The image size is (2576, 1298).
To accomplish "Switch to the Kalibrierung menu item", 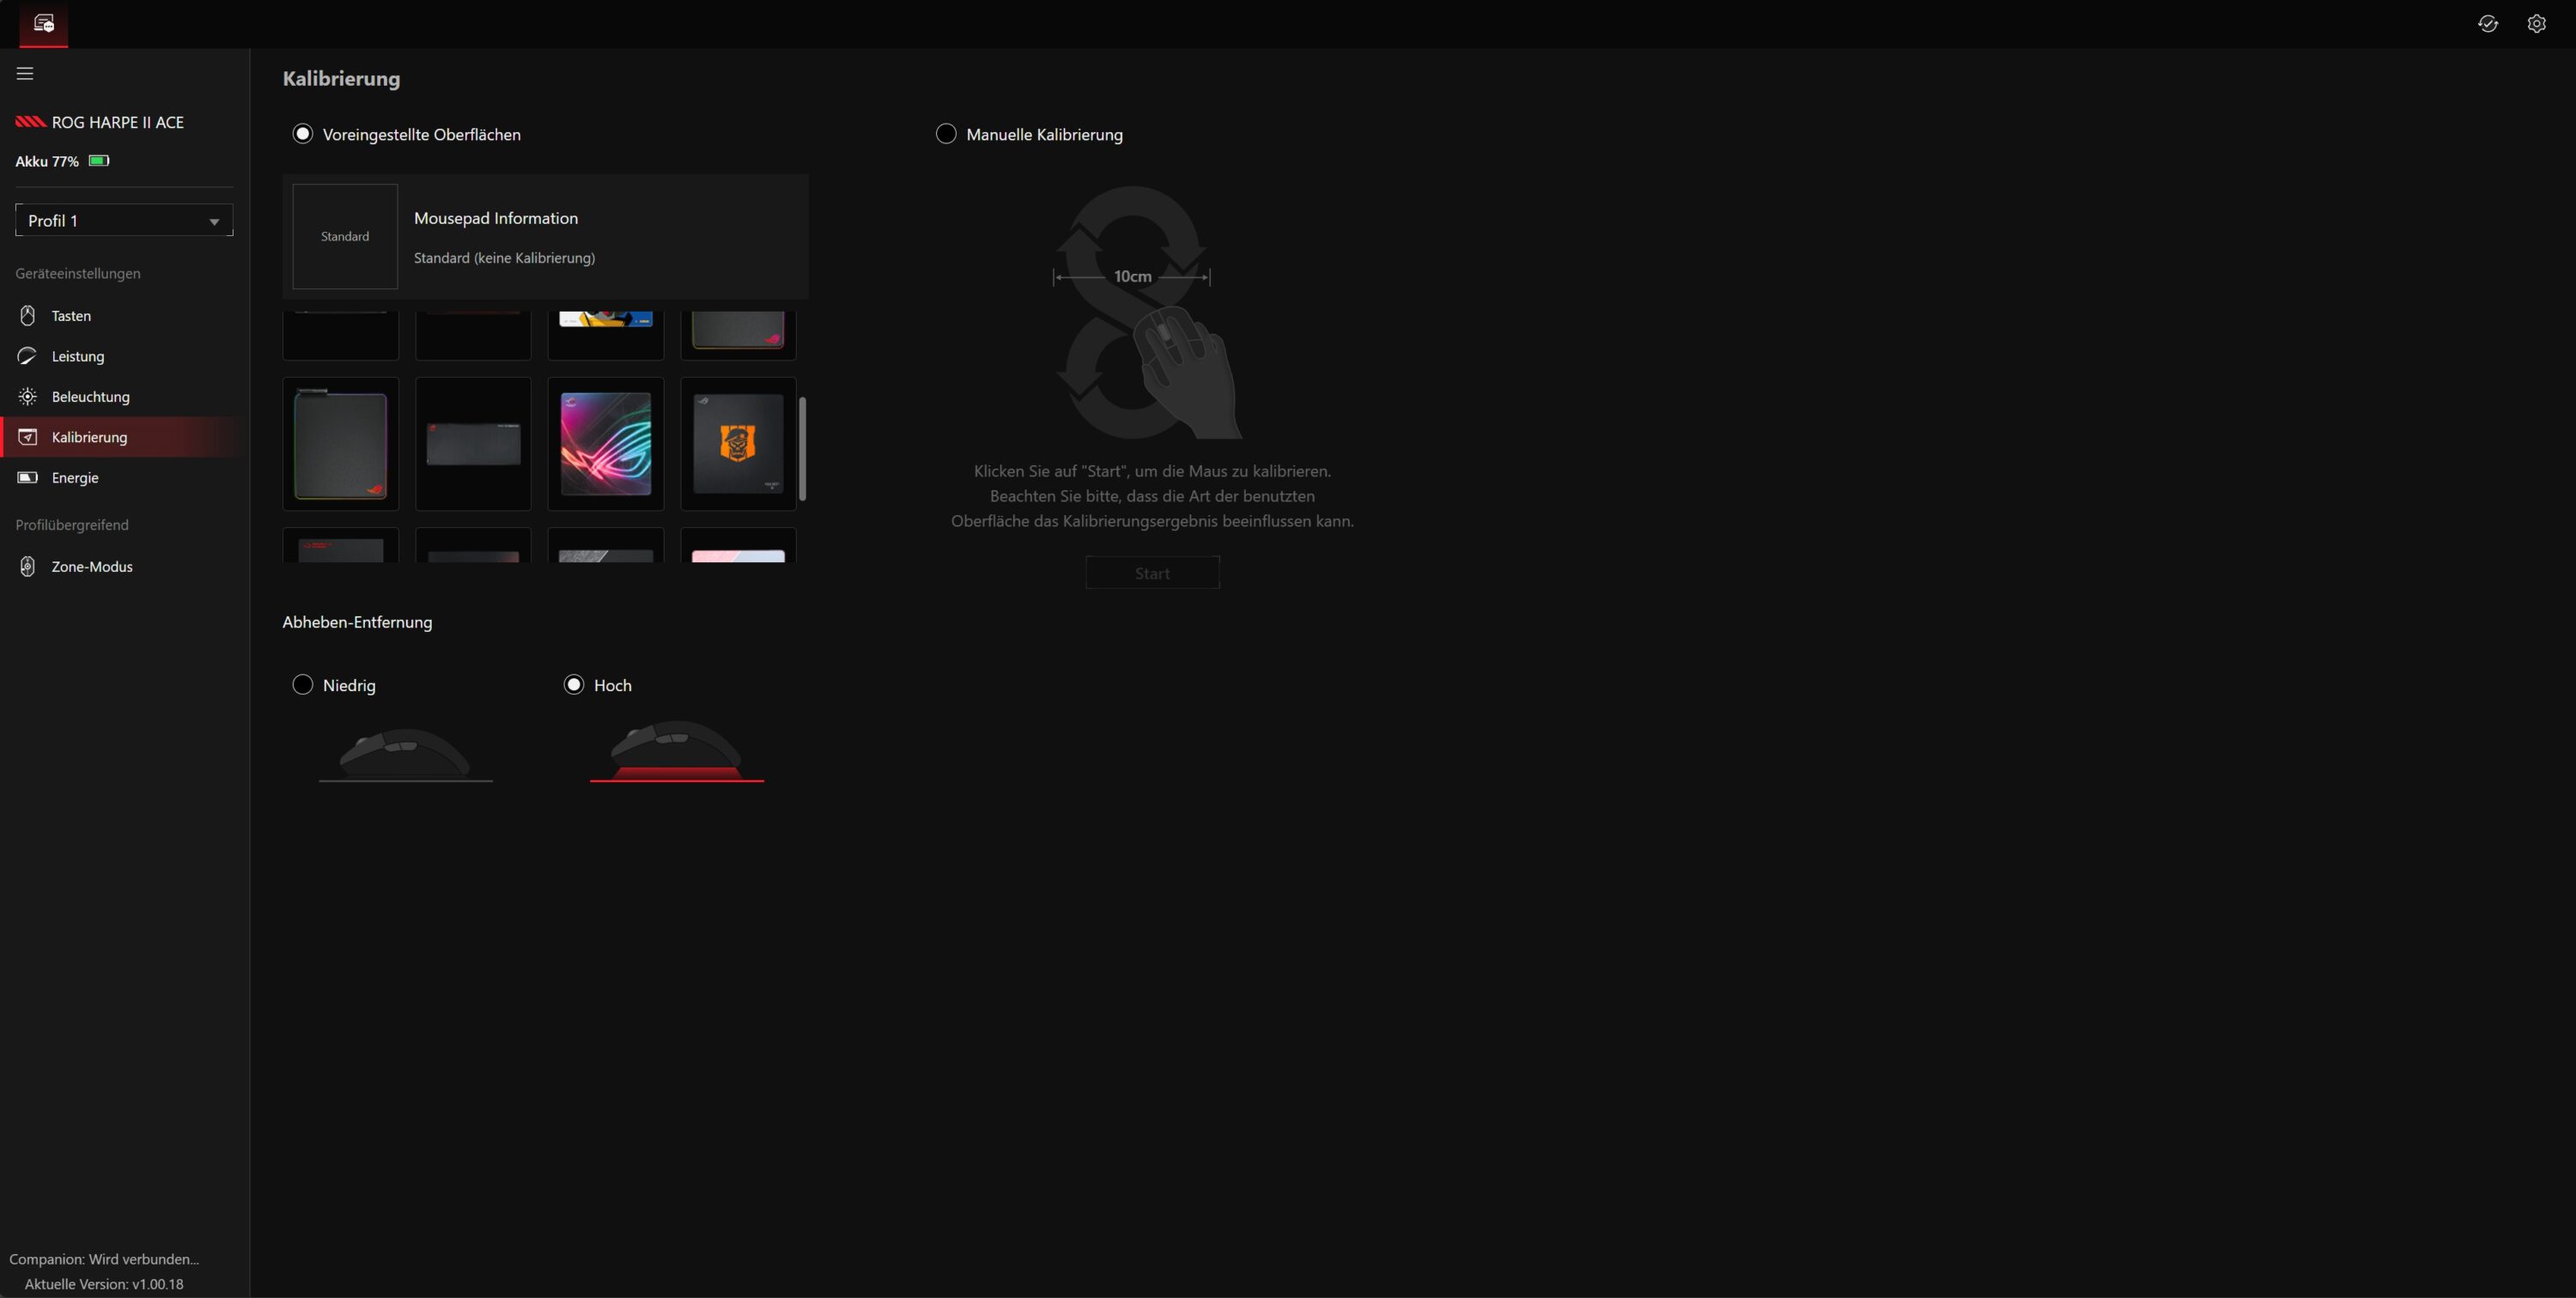I will [89, 437].
